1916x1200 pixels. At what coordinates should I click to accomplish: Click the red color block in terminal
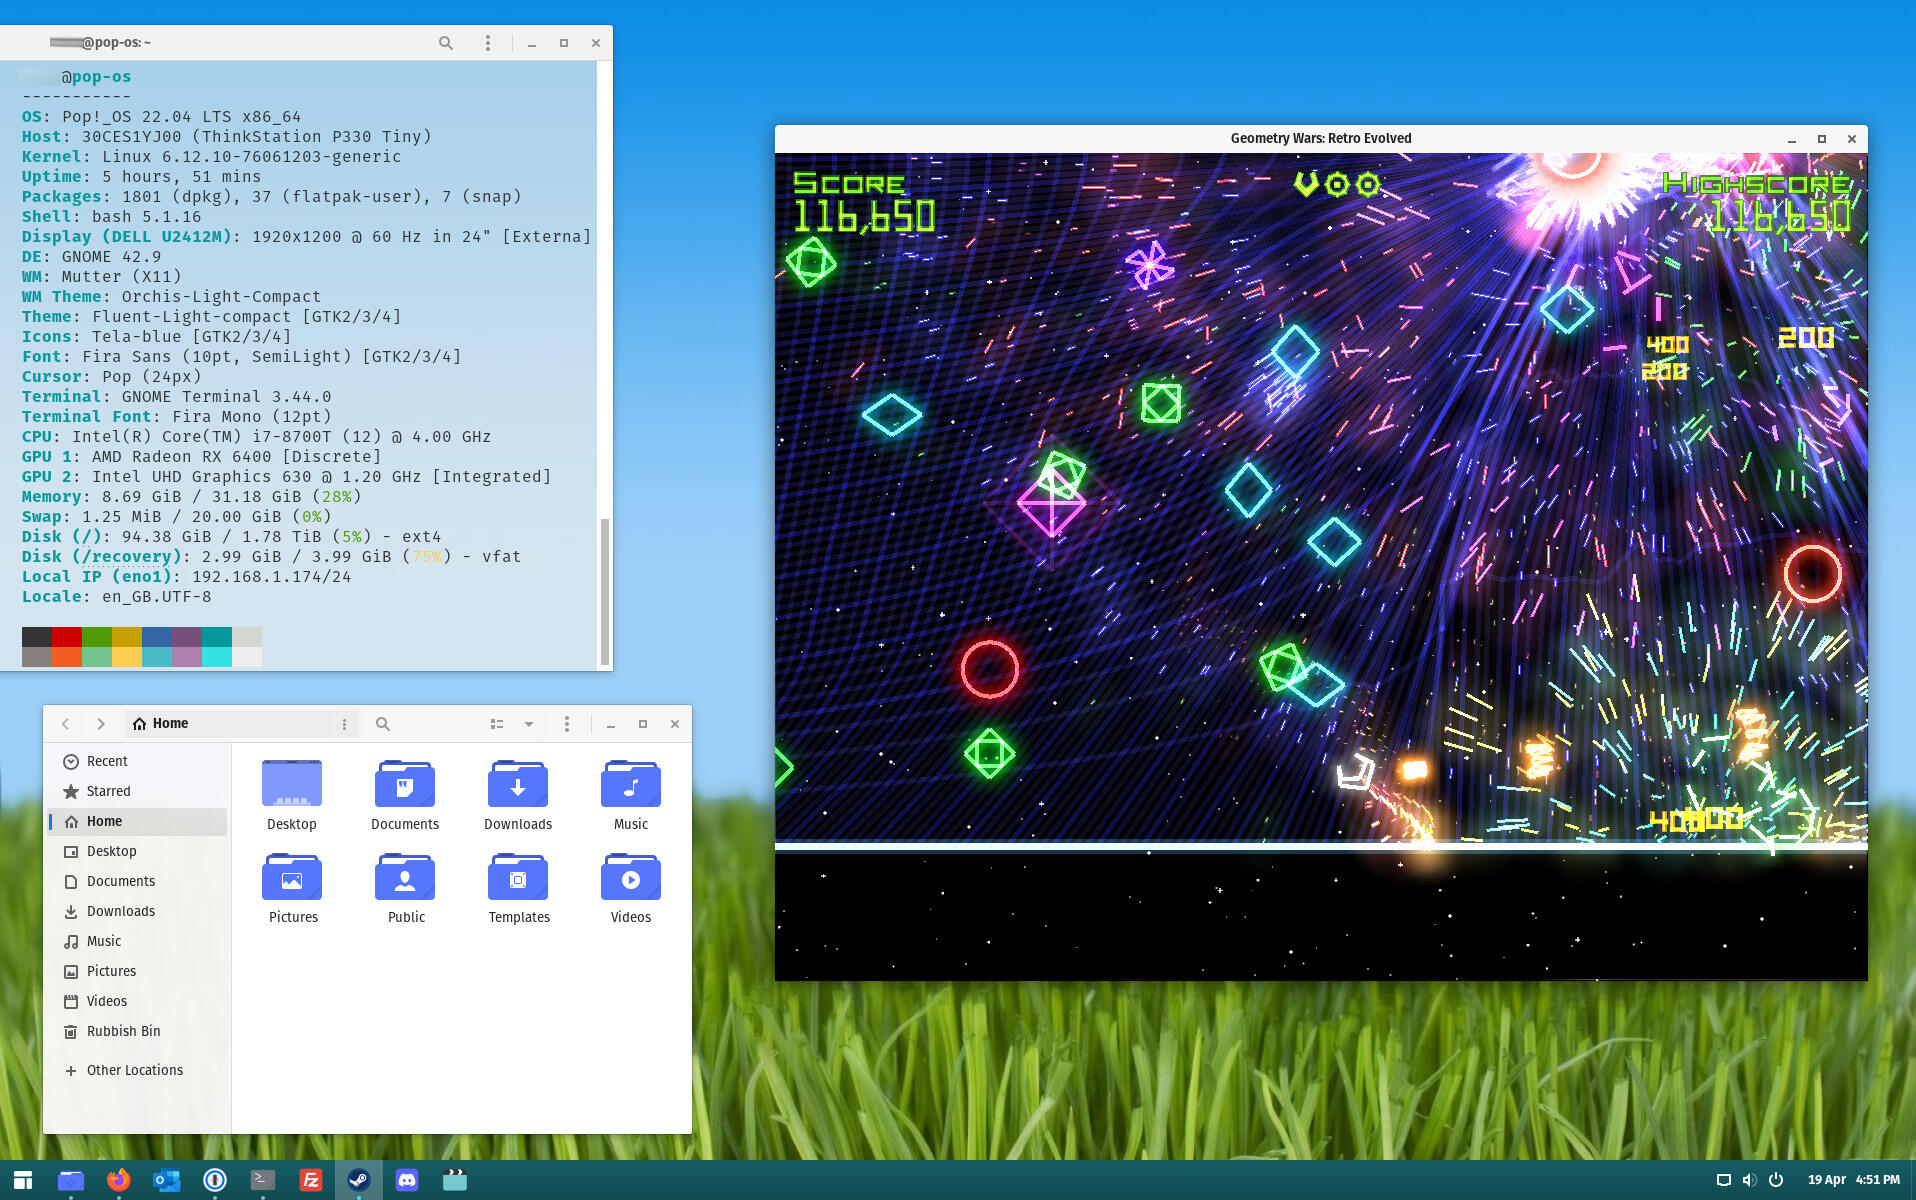point(67,637)
